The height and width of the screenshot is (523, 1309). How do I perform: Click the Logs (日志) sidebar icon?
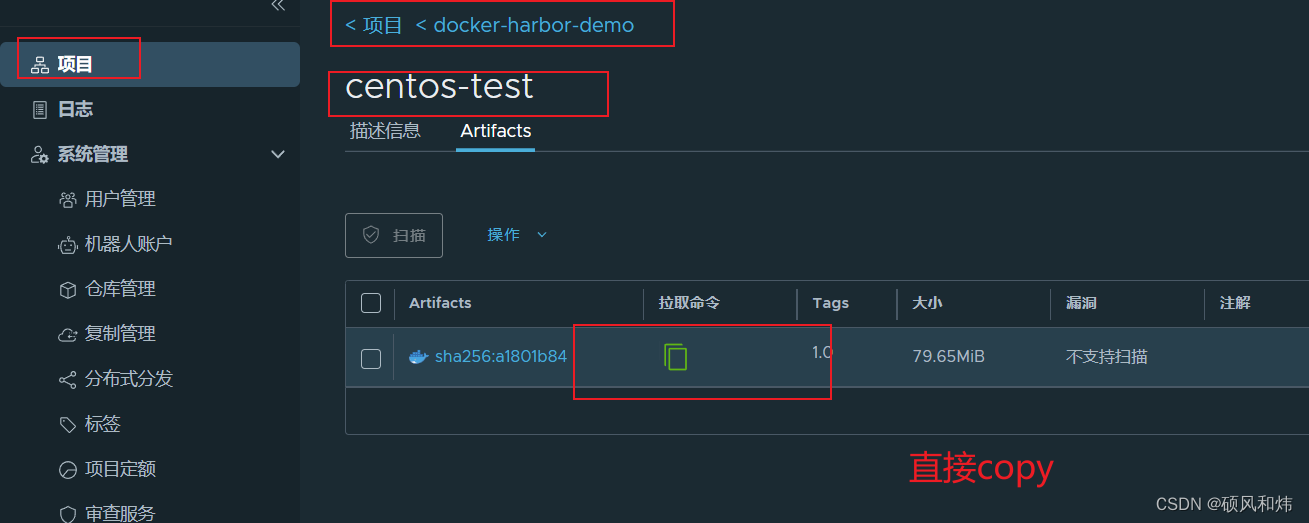[x=40, y=110]
